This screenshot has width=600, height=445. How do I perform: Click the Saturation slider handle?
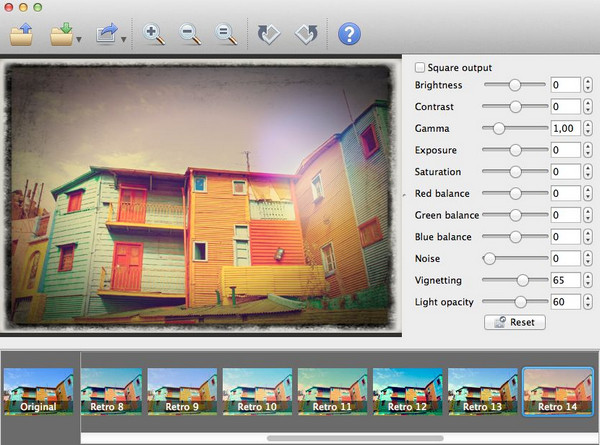coord(515,172)
